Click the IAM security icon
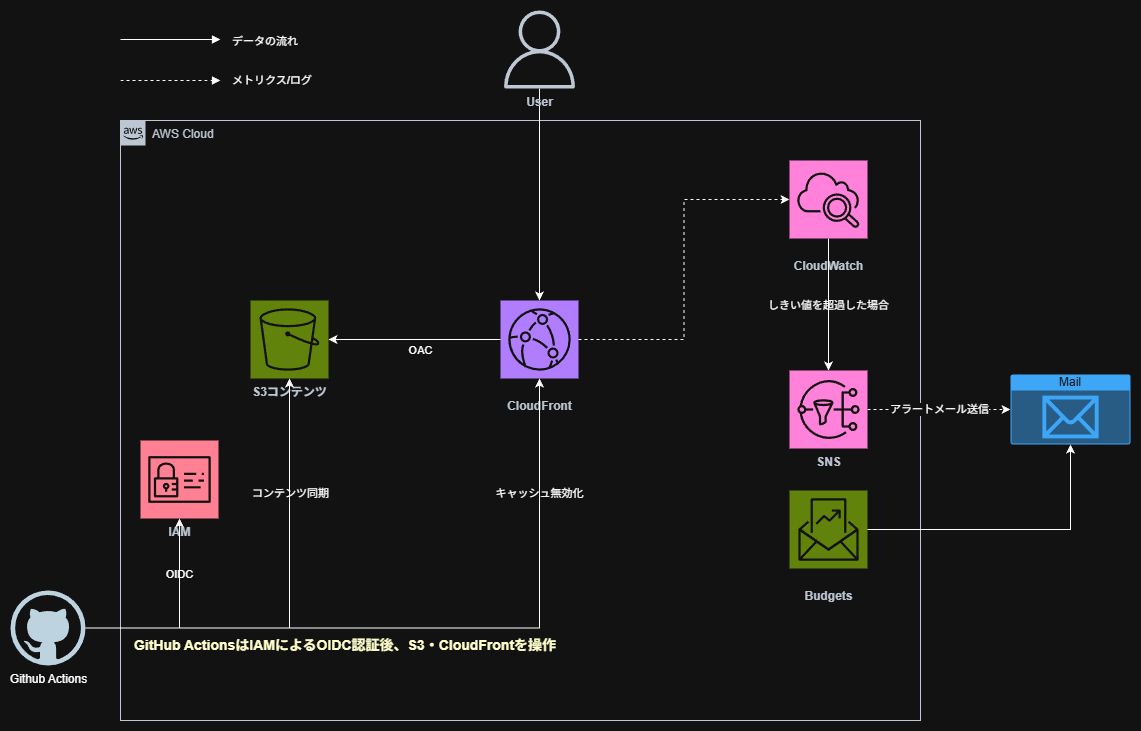1141x731 pixels. pos(179,479)
